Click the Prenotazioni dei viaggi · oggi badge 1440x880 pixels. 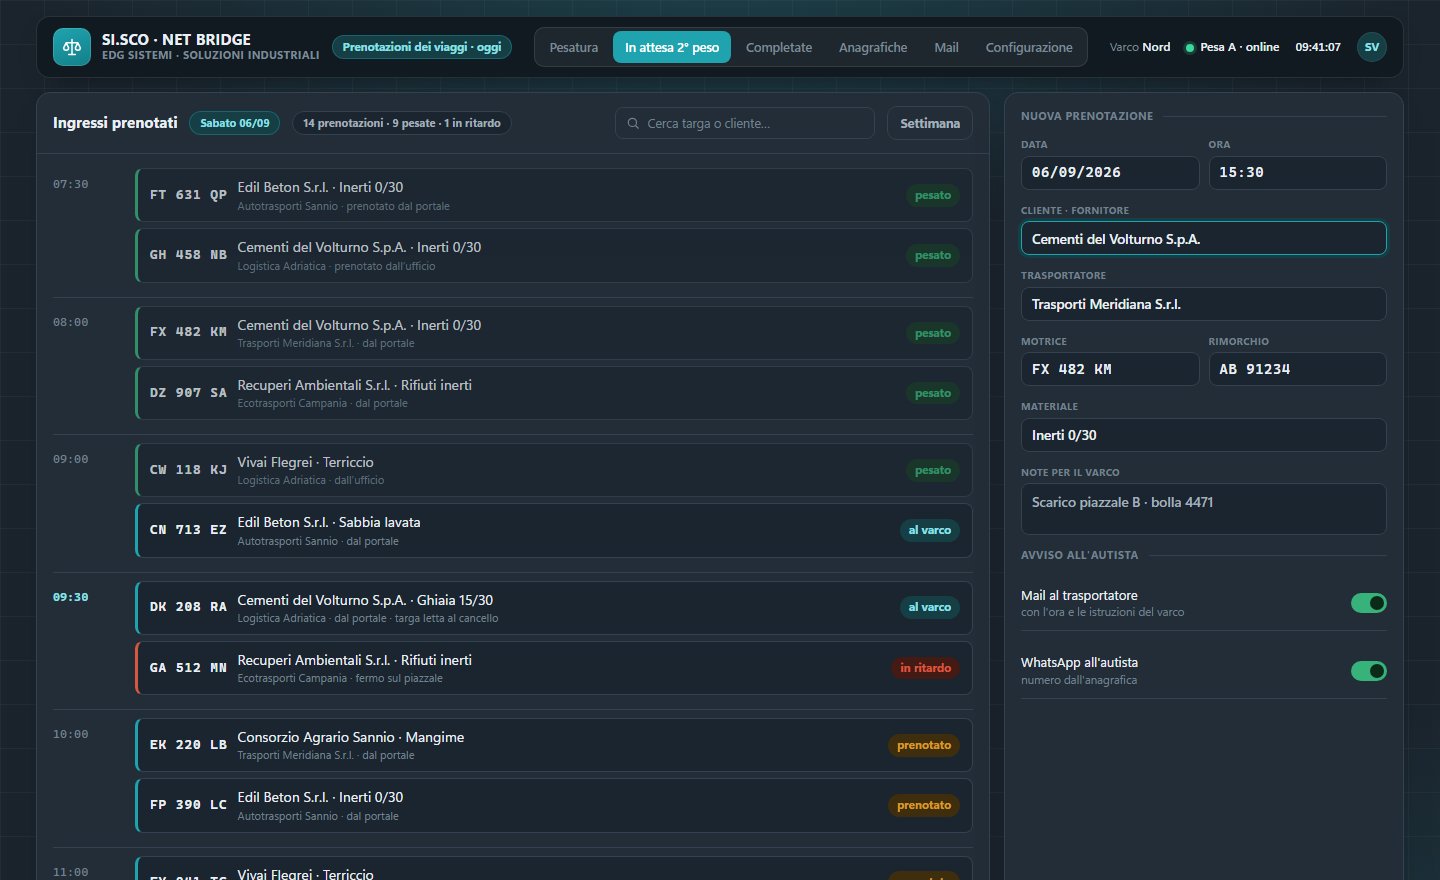(422, 47)
